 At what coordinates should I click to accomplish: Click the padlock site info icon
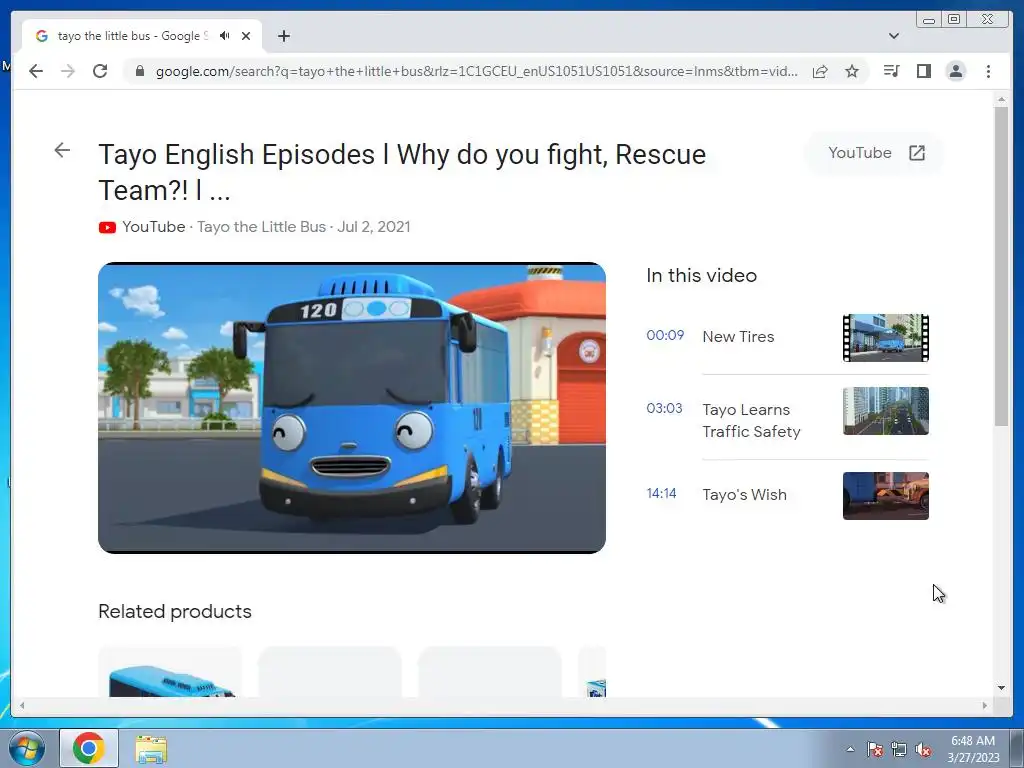point(140,71)
